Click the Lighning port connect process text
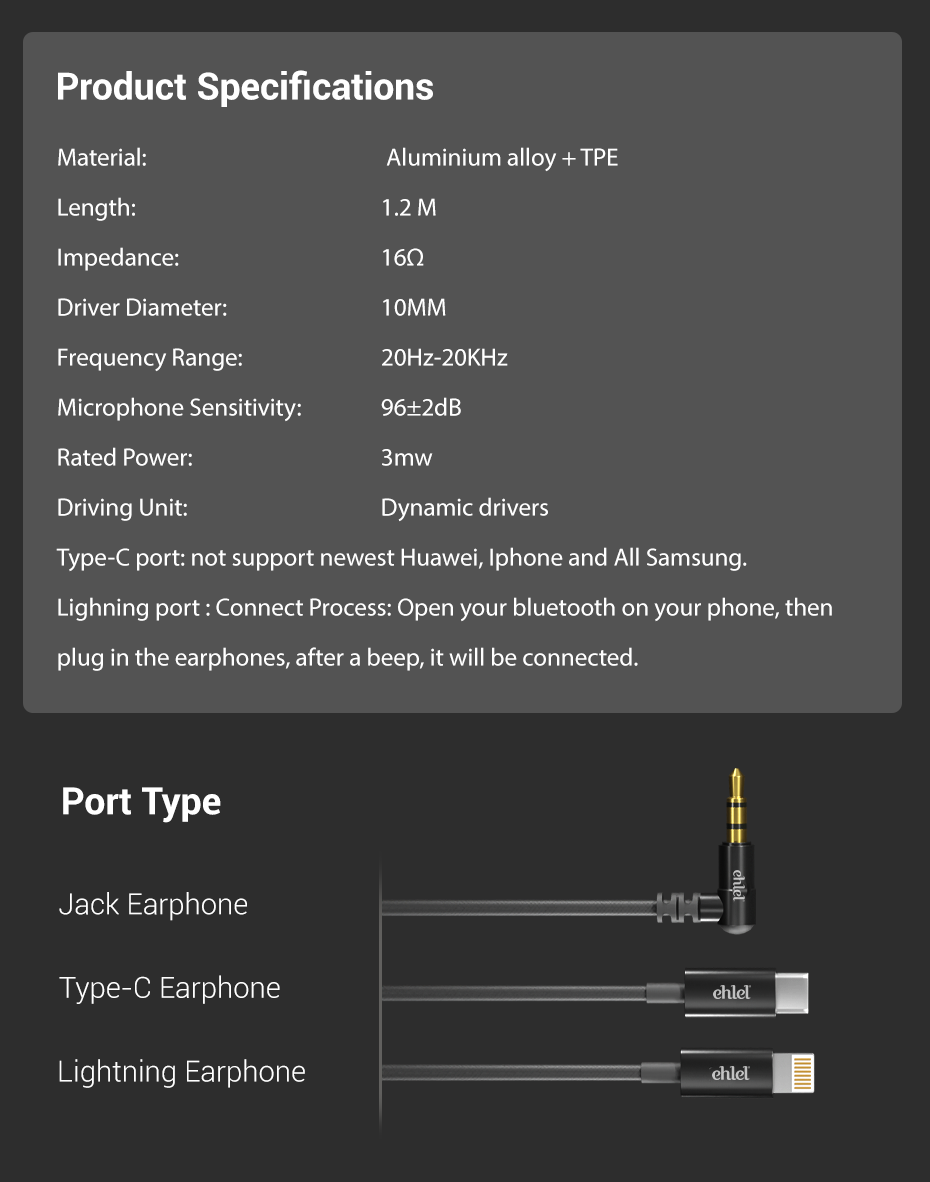 444,608
